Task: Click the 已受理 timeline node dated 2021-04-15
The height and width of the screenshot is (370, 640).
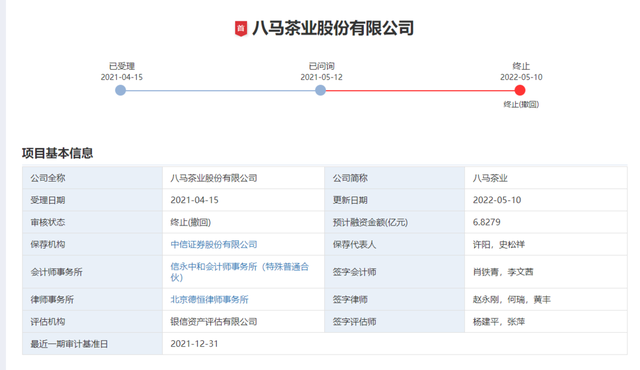Action: (120, 90)
